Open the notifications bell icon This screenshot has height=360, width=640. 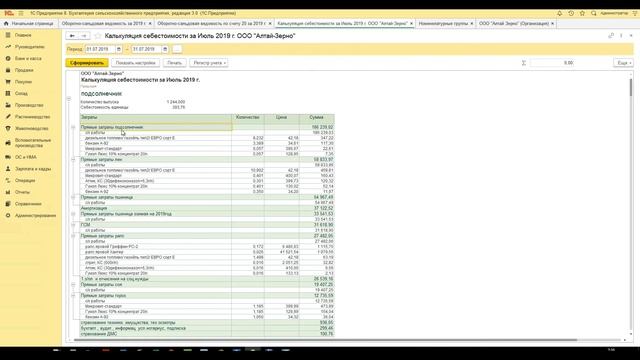click(x=560, y=13)
